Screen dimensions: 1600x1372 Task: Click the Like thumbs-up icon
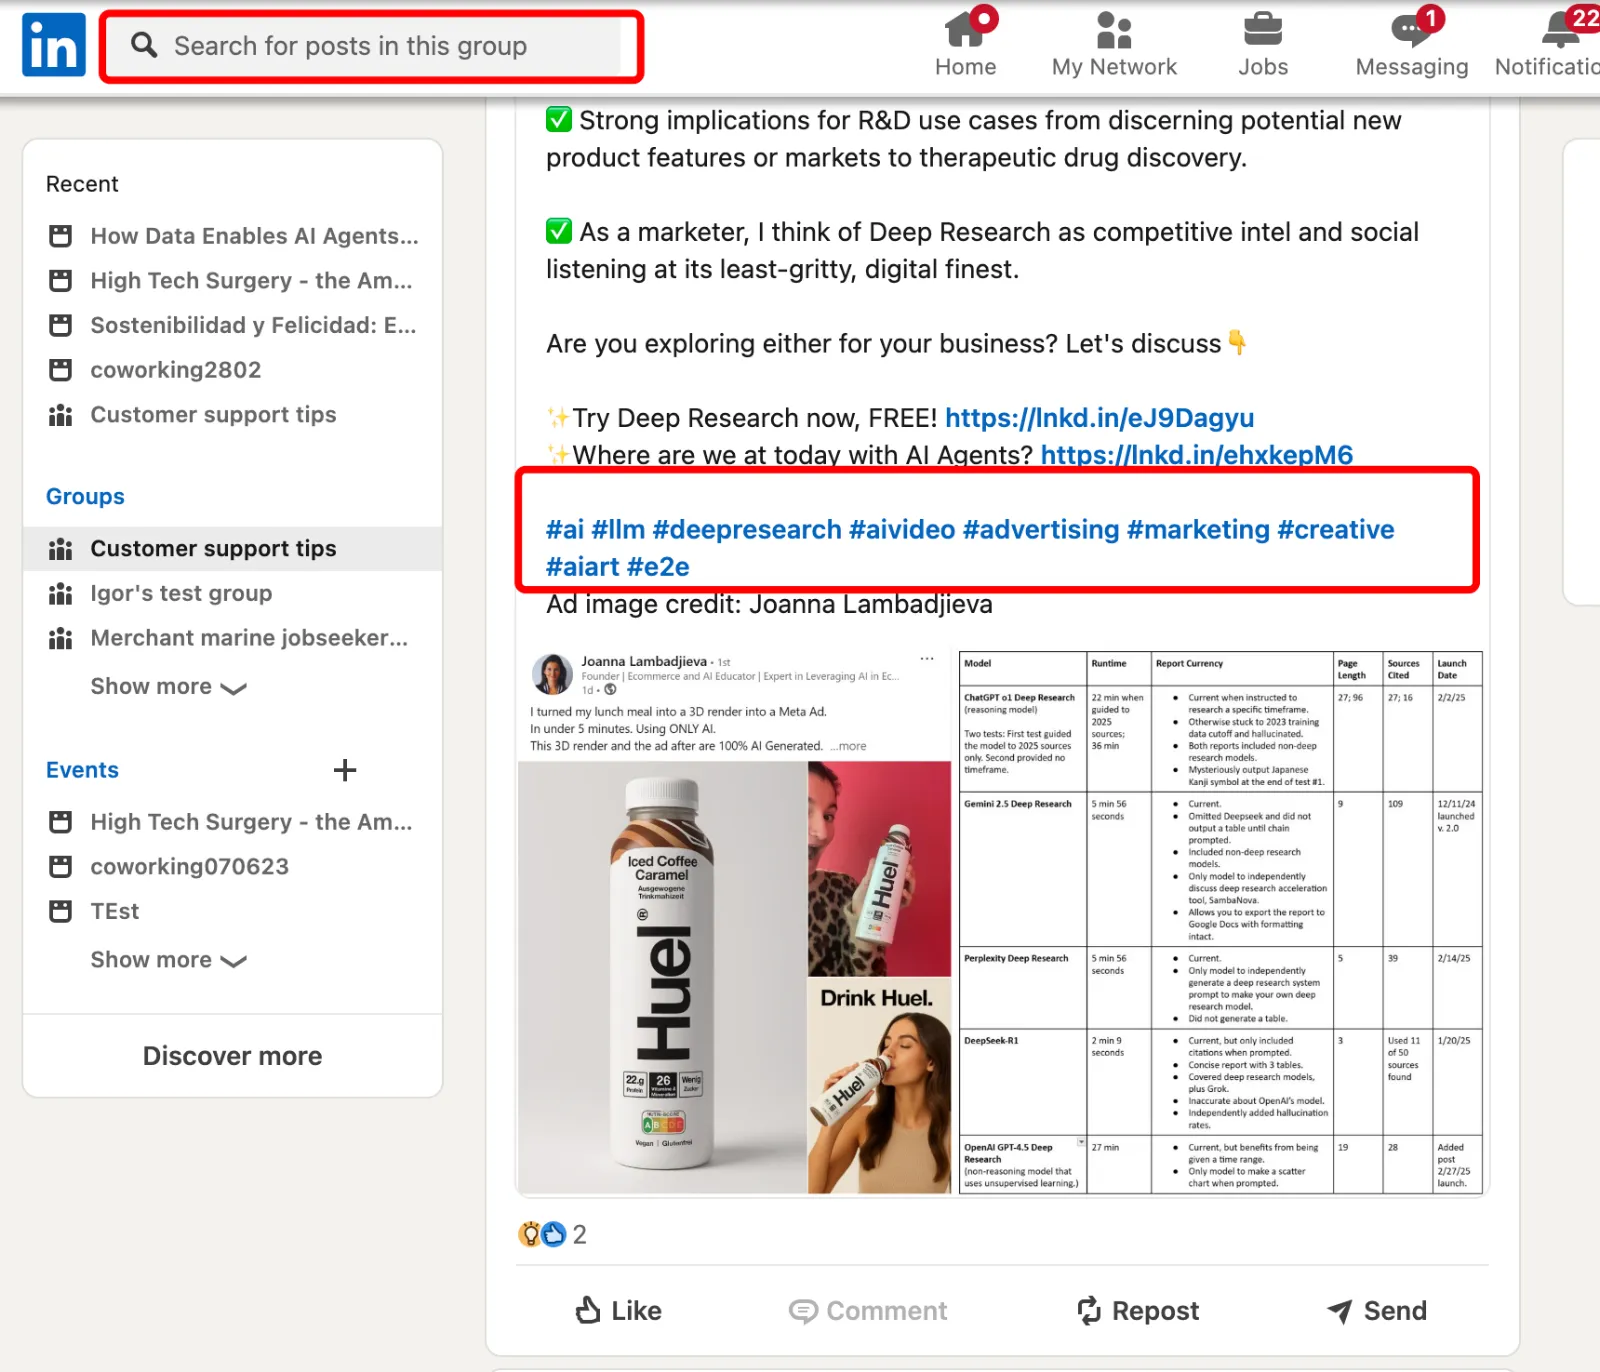[588, 1310]
